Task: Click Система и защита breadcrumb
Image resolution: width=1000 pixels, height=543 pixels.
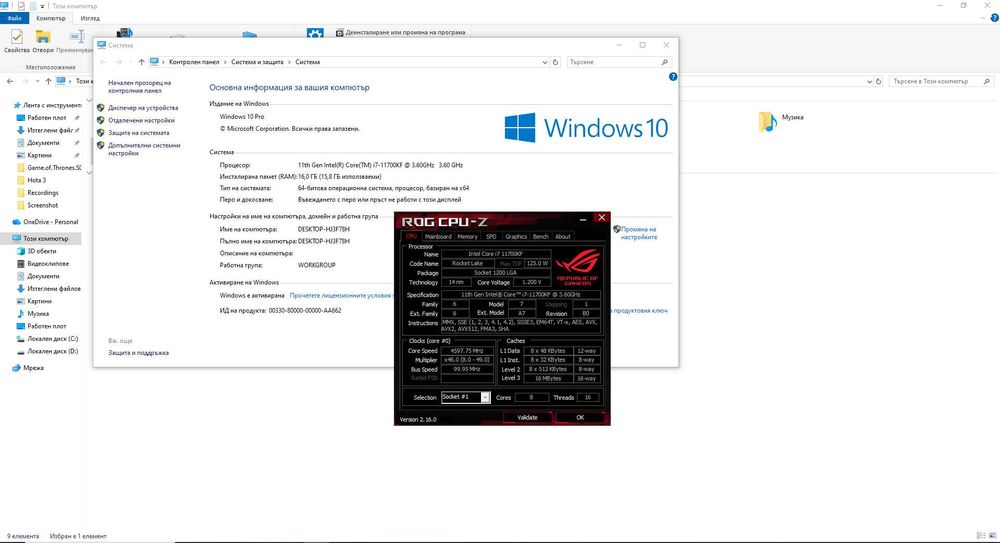Action: pos(257,62)
